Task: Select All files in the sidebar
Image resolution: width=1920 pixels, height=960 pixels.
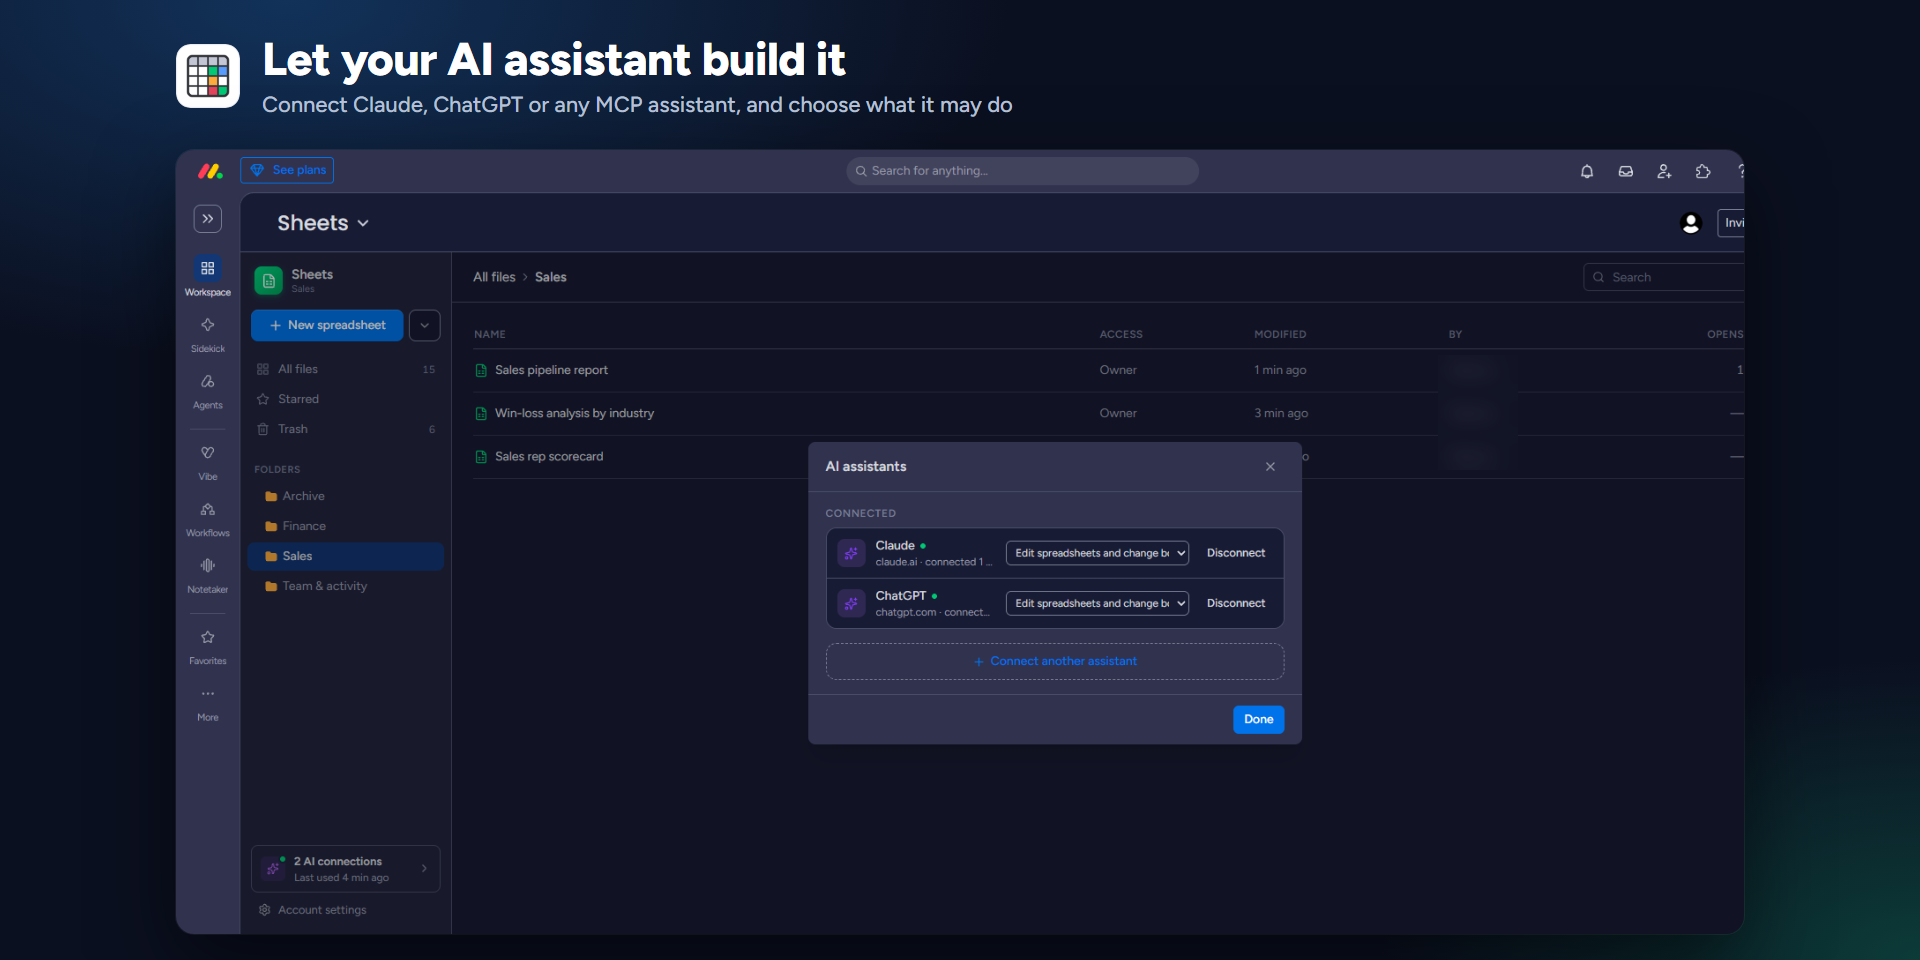Action: point(346,369)
